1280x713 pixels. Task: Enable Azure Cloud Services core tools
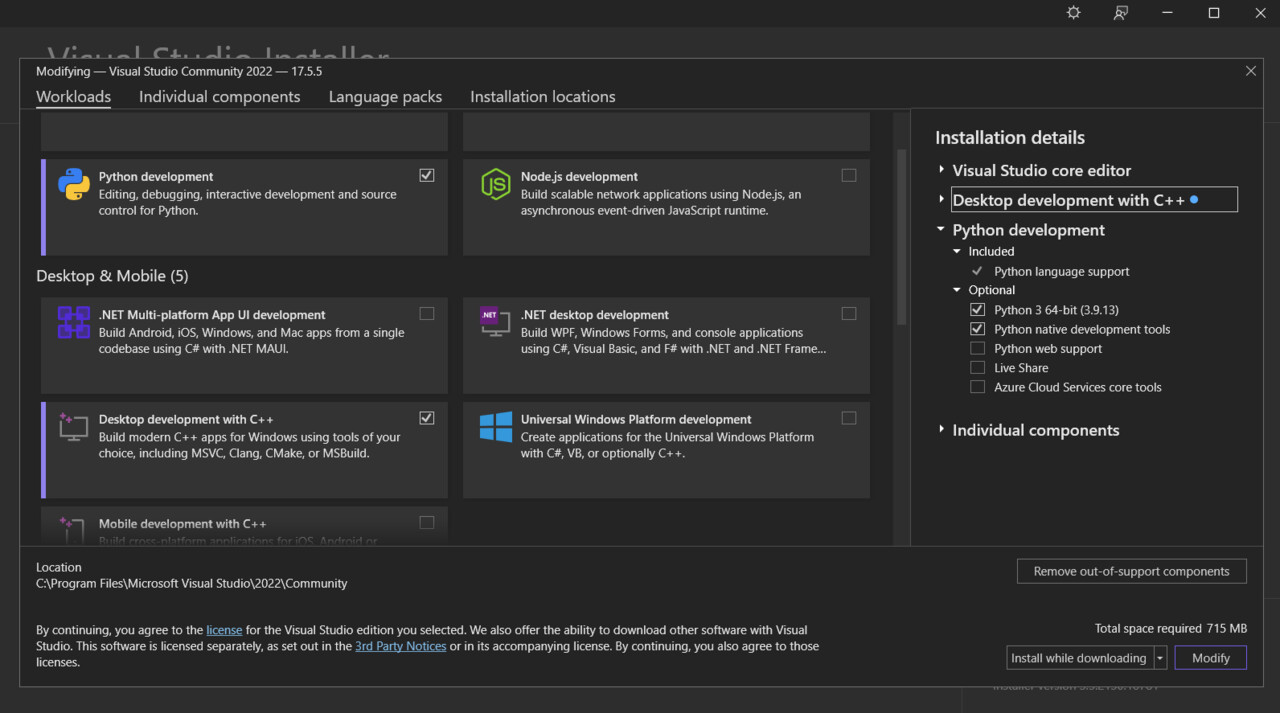977,387
